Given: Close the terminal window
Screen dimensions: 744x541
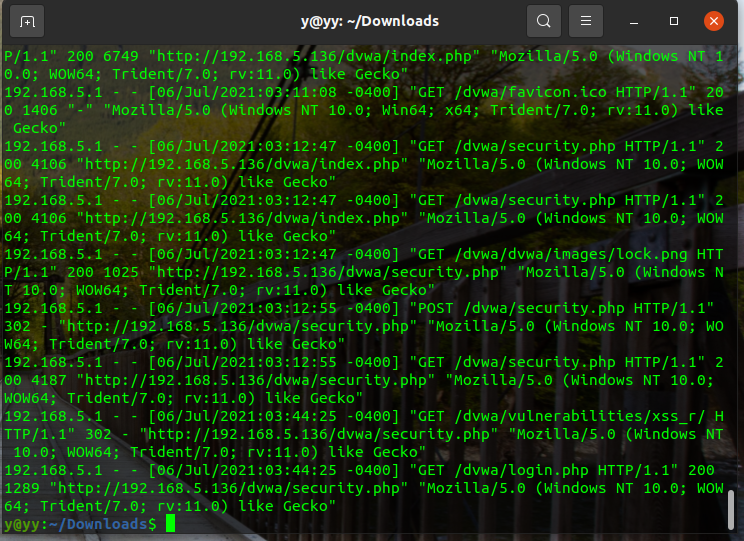Looking at the screenshot, I should 714,21.
